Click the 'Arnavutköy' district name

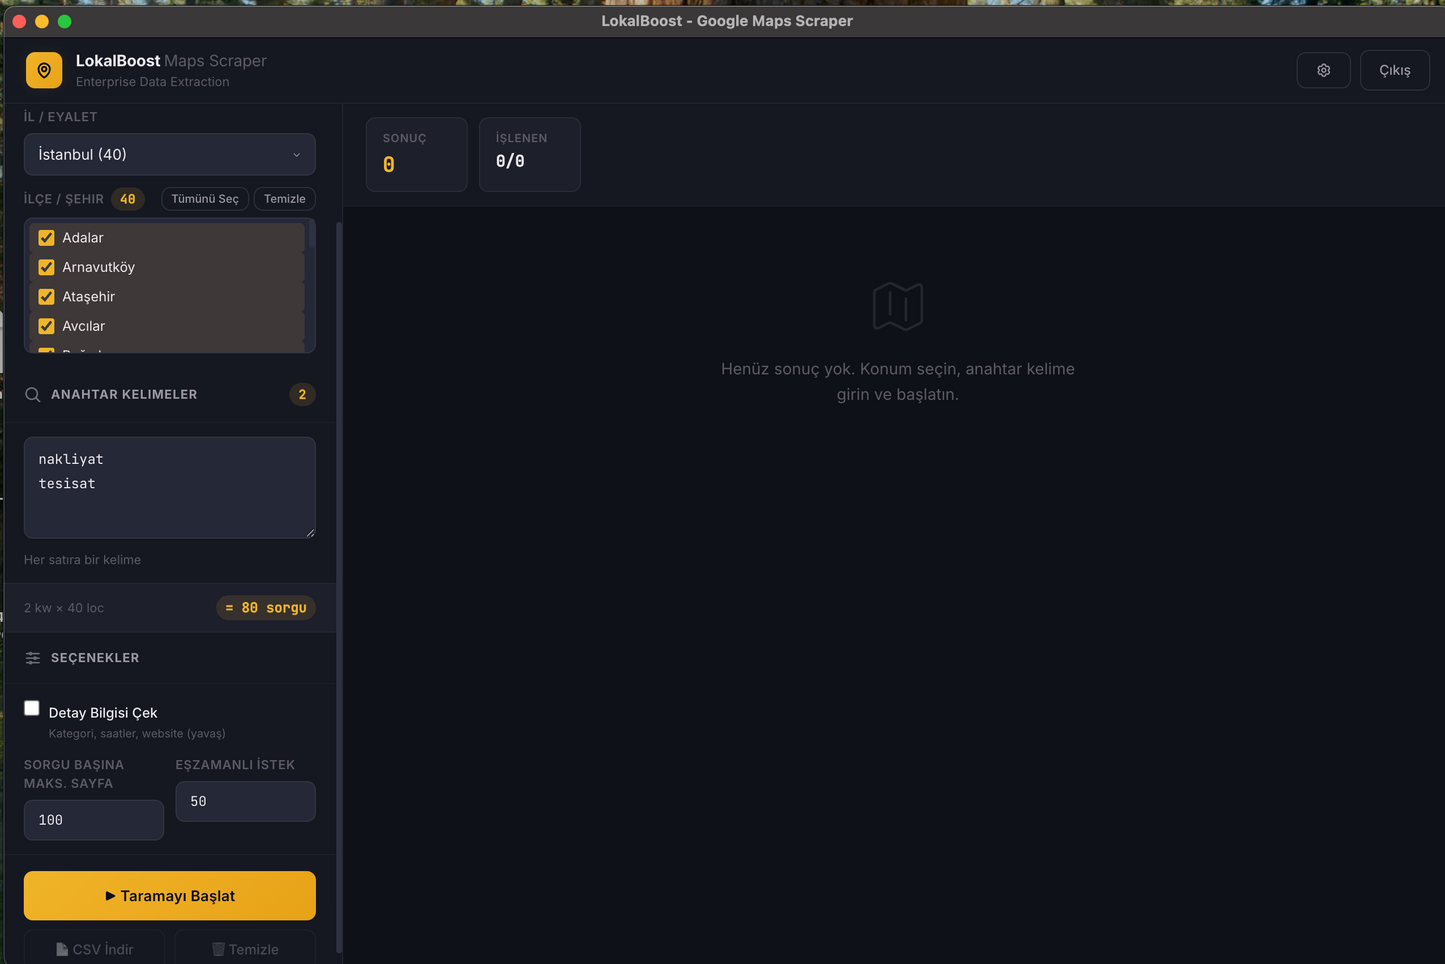98,267
